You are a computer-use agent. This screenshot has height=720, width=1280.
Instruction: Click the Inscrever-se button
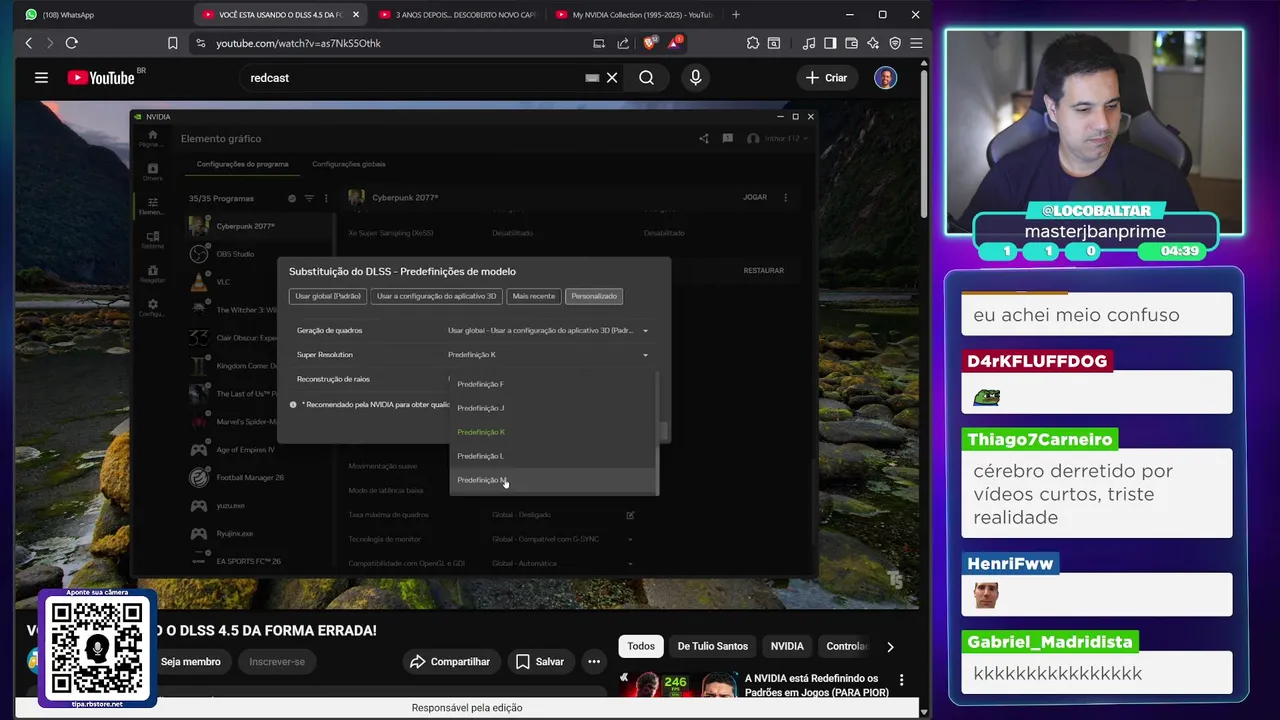[277, 662]
